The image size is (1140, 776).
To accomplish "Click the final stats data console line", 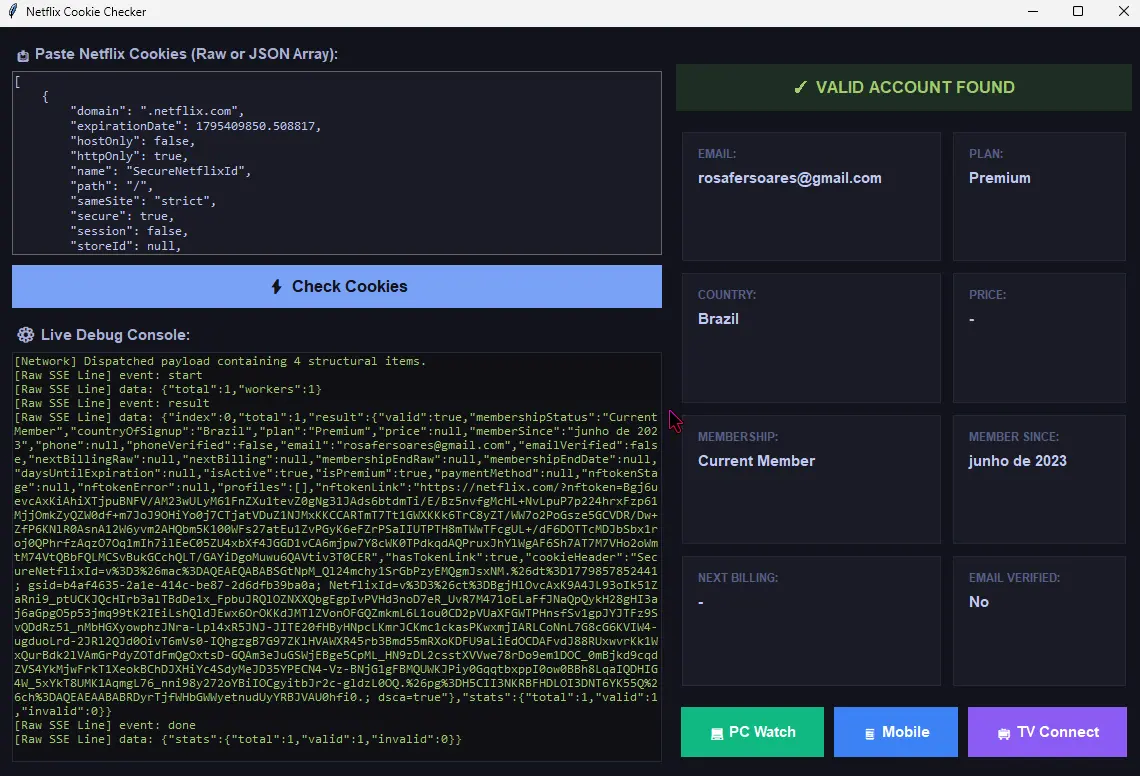I will click(238, 739).
